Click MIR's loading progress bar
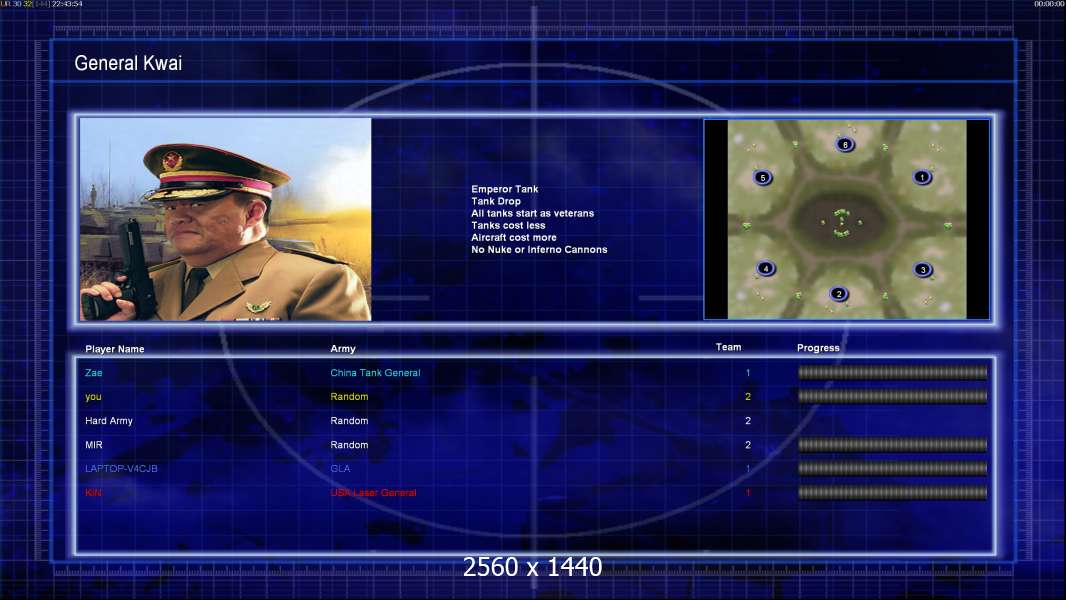1066x600 pixels. [892, 445]
